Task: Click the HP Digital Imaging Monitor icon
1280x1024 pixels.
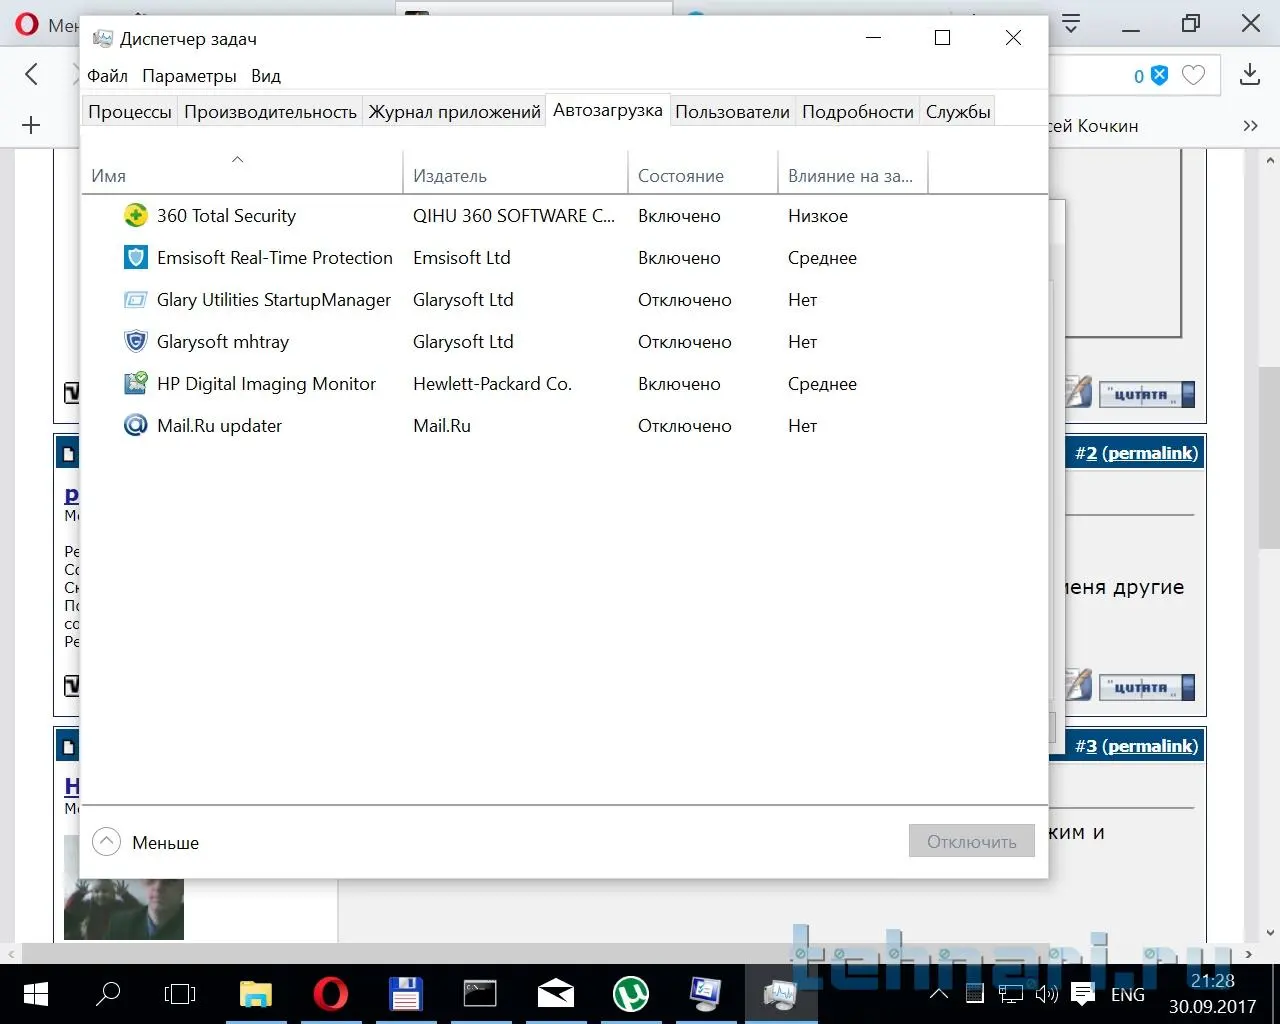Action: (x=135, y=384)
